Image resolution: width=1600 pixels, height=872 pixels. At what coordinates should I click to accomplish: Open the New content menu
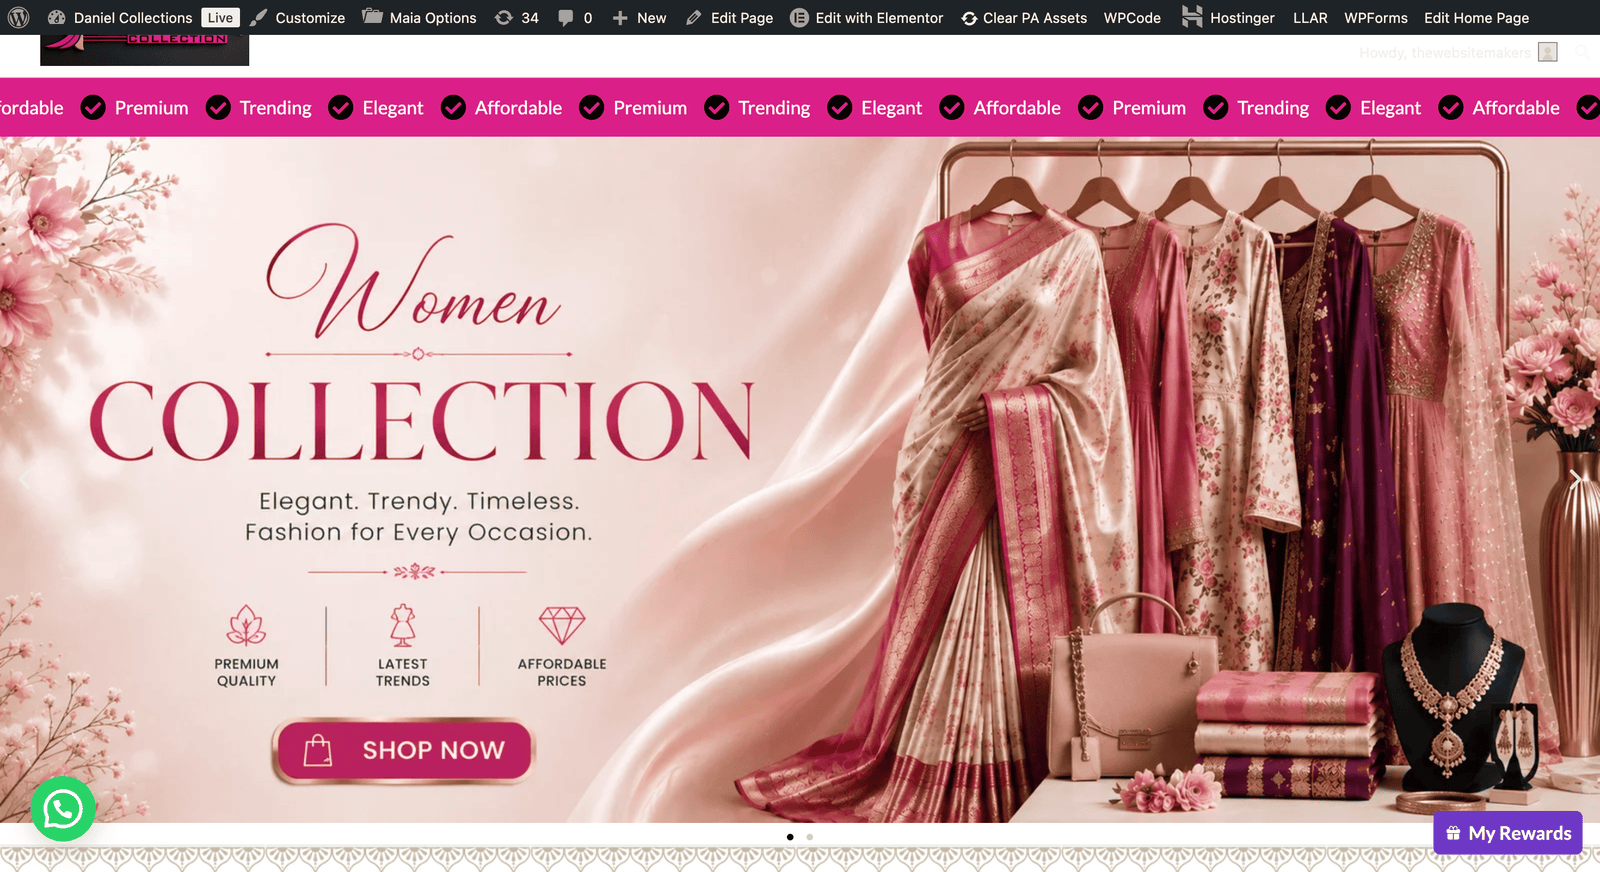tap(639, 18)
